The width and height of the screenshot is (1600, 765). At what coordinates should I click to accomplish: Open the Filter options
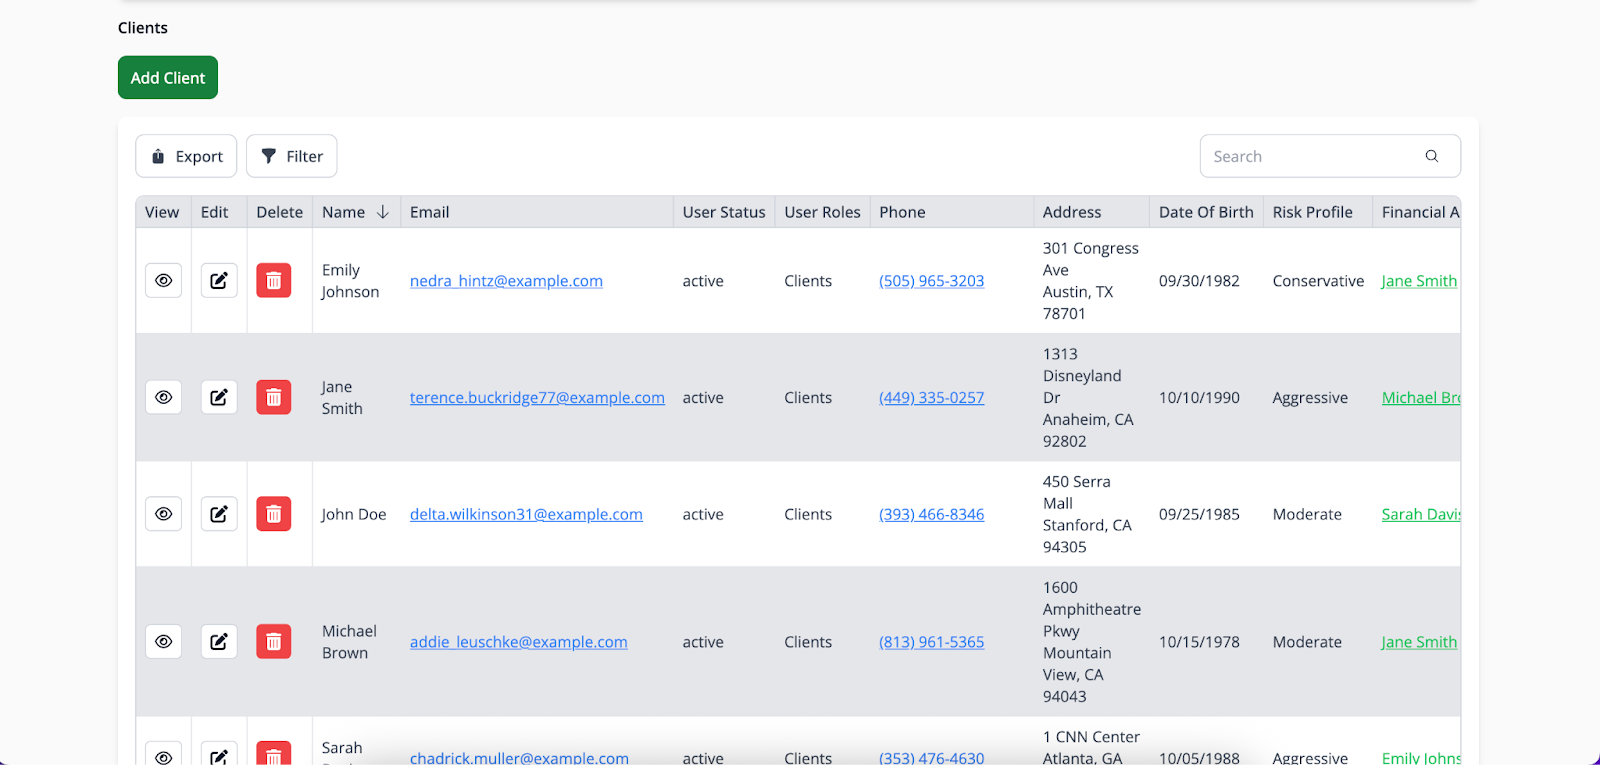(292, 156)
